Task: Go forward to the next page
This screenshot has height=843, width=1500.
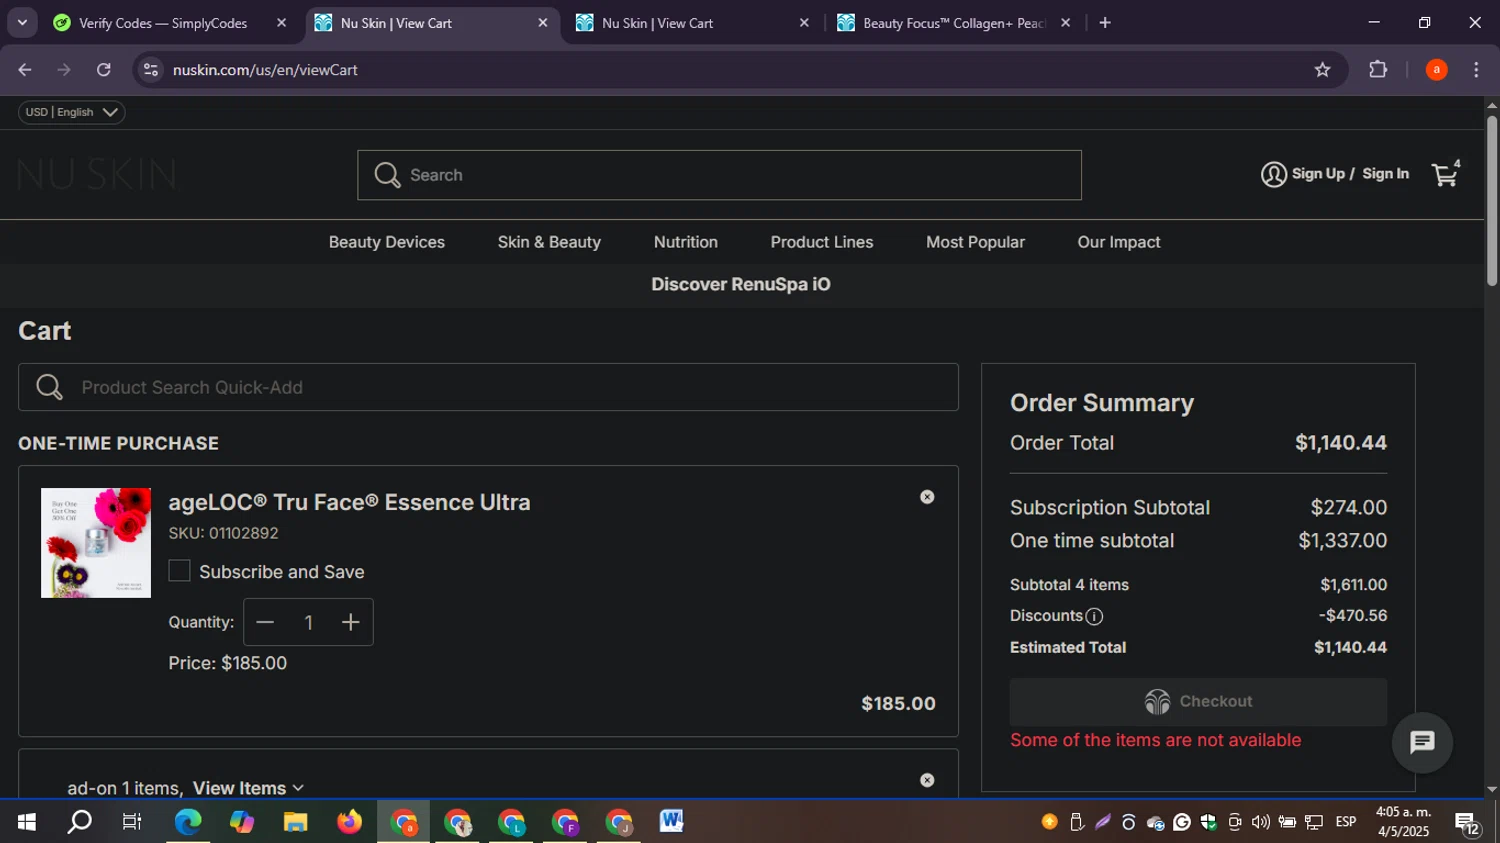Action: coord(64,69)
